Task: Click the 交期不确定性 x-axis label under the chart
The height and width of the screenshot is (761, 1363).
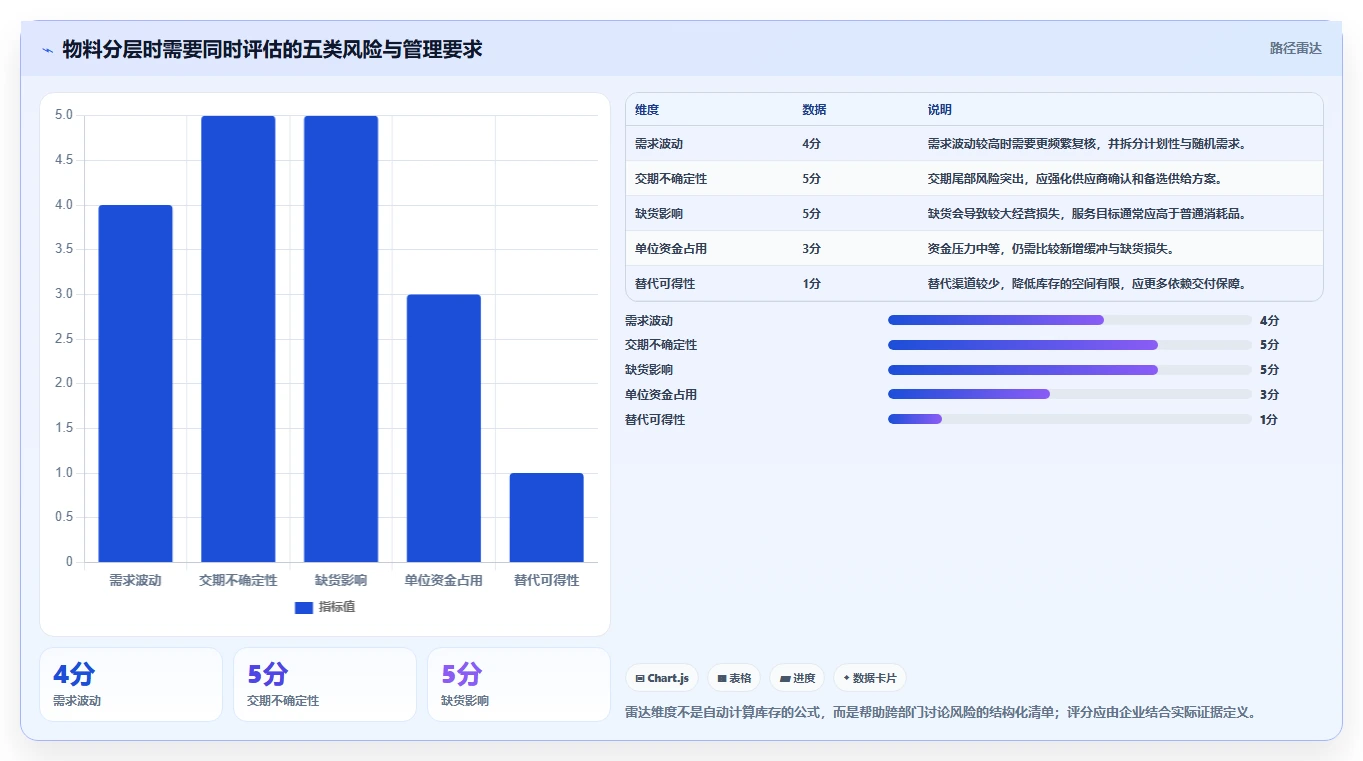Action: 238,580
